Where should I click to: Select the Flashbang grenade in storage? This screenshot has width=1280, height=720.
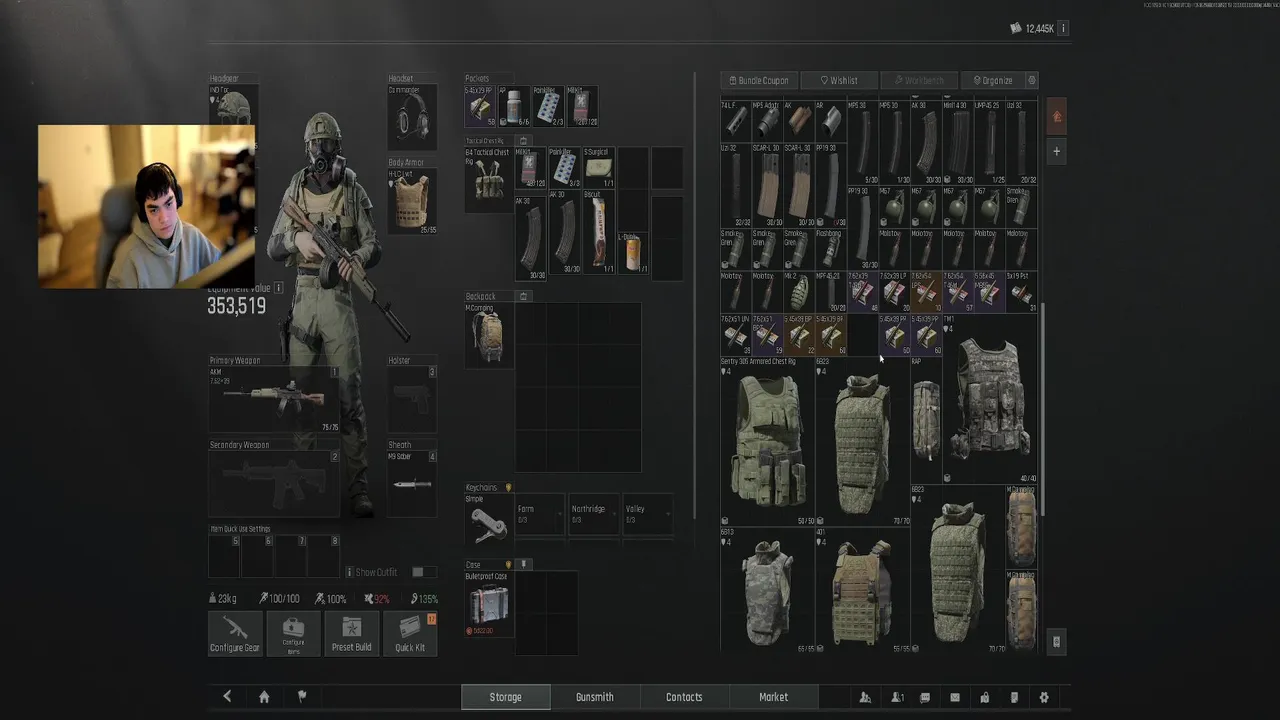pos(829,248)
